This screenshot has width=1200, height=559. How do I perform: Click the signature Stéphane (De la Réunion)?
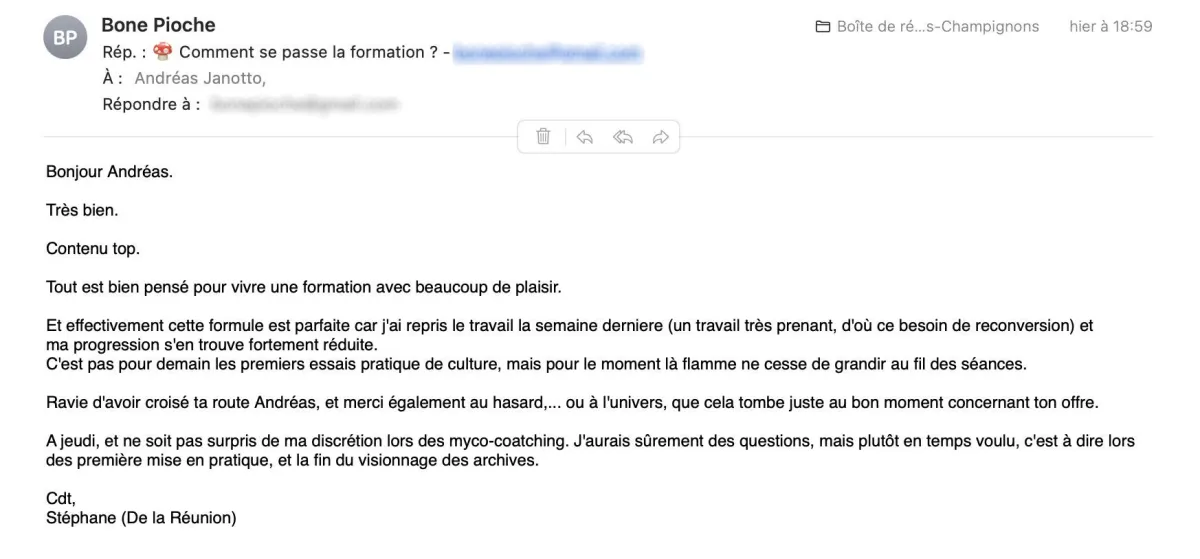141,518
